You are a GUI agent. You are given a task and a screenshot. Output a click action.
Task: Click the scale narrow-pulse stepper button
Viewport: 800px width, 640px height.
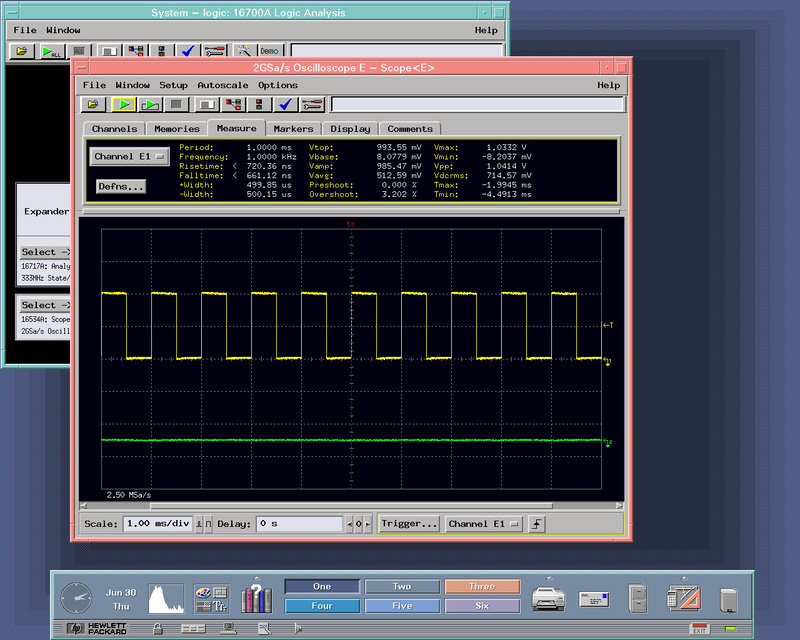(199, 524)
